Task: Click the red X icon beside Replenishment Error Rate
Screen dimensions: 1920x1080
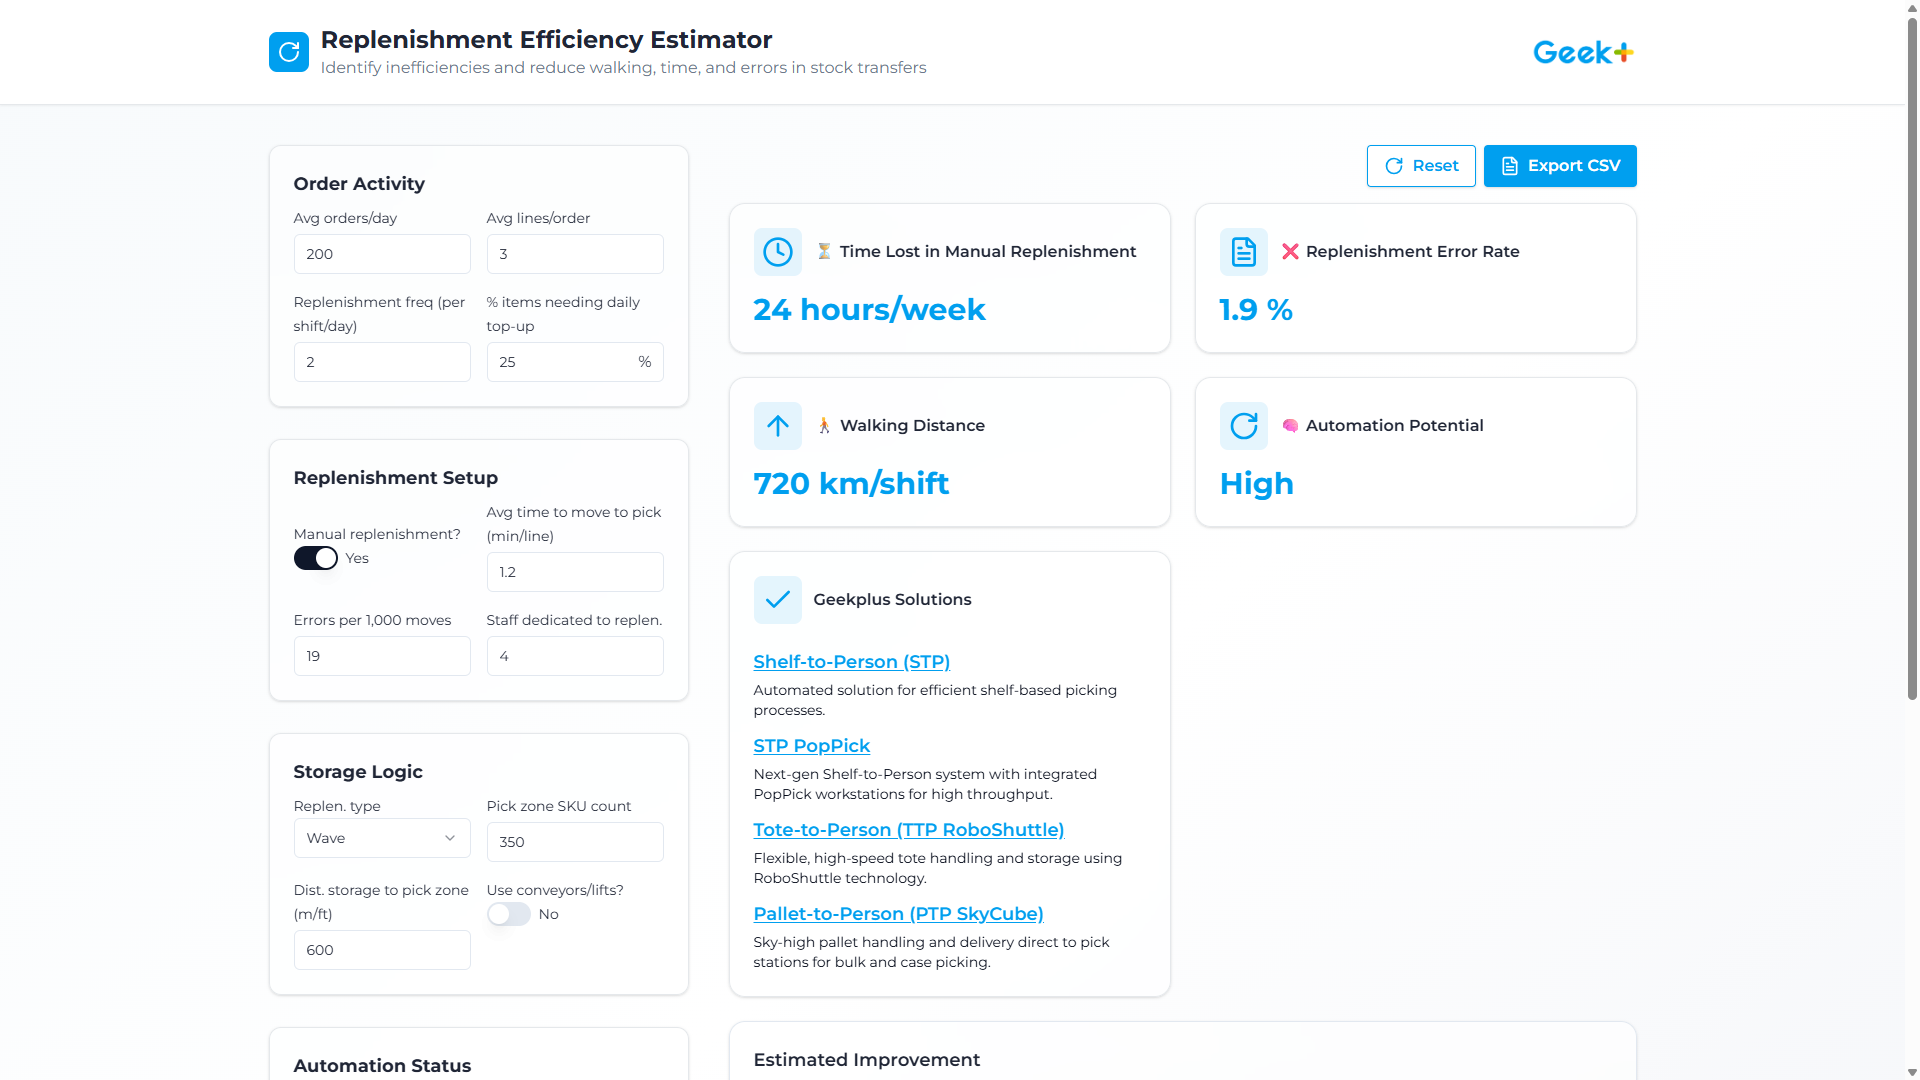Action: [1290, 252]
